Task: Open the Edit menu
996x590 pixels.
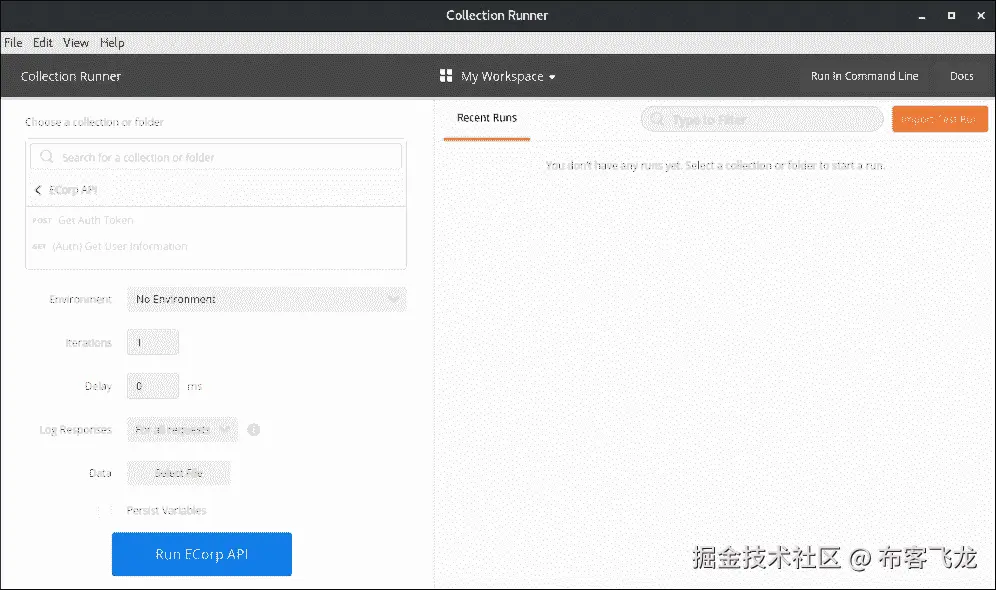Action: click(43, 43)
